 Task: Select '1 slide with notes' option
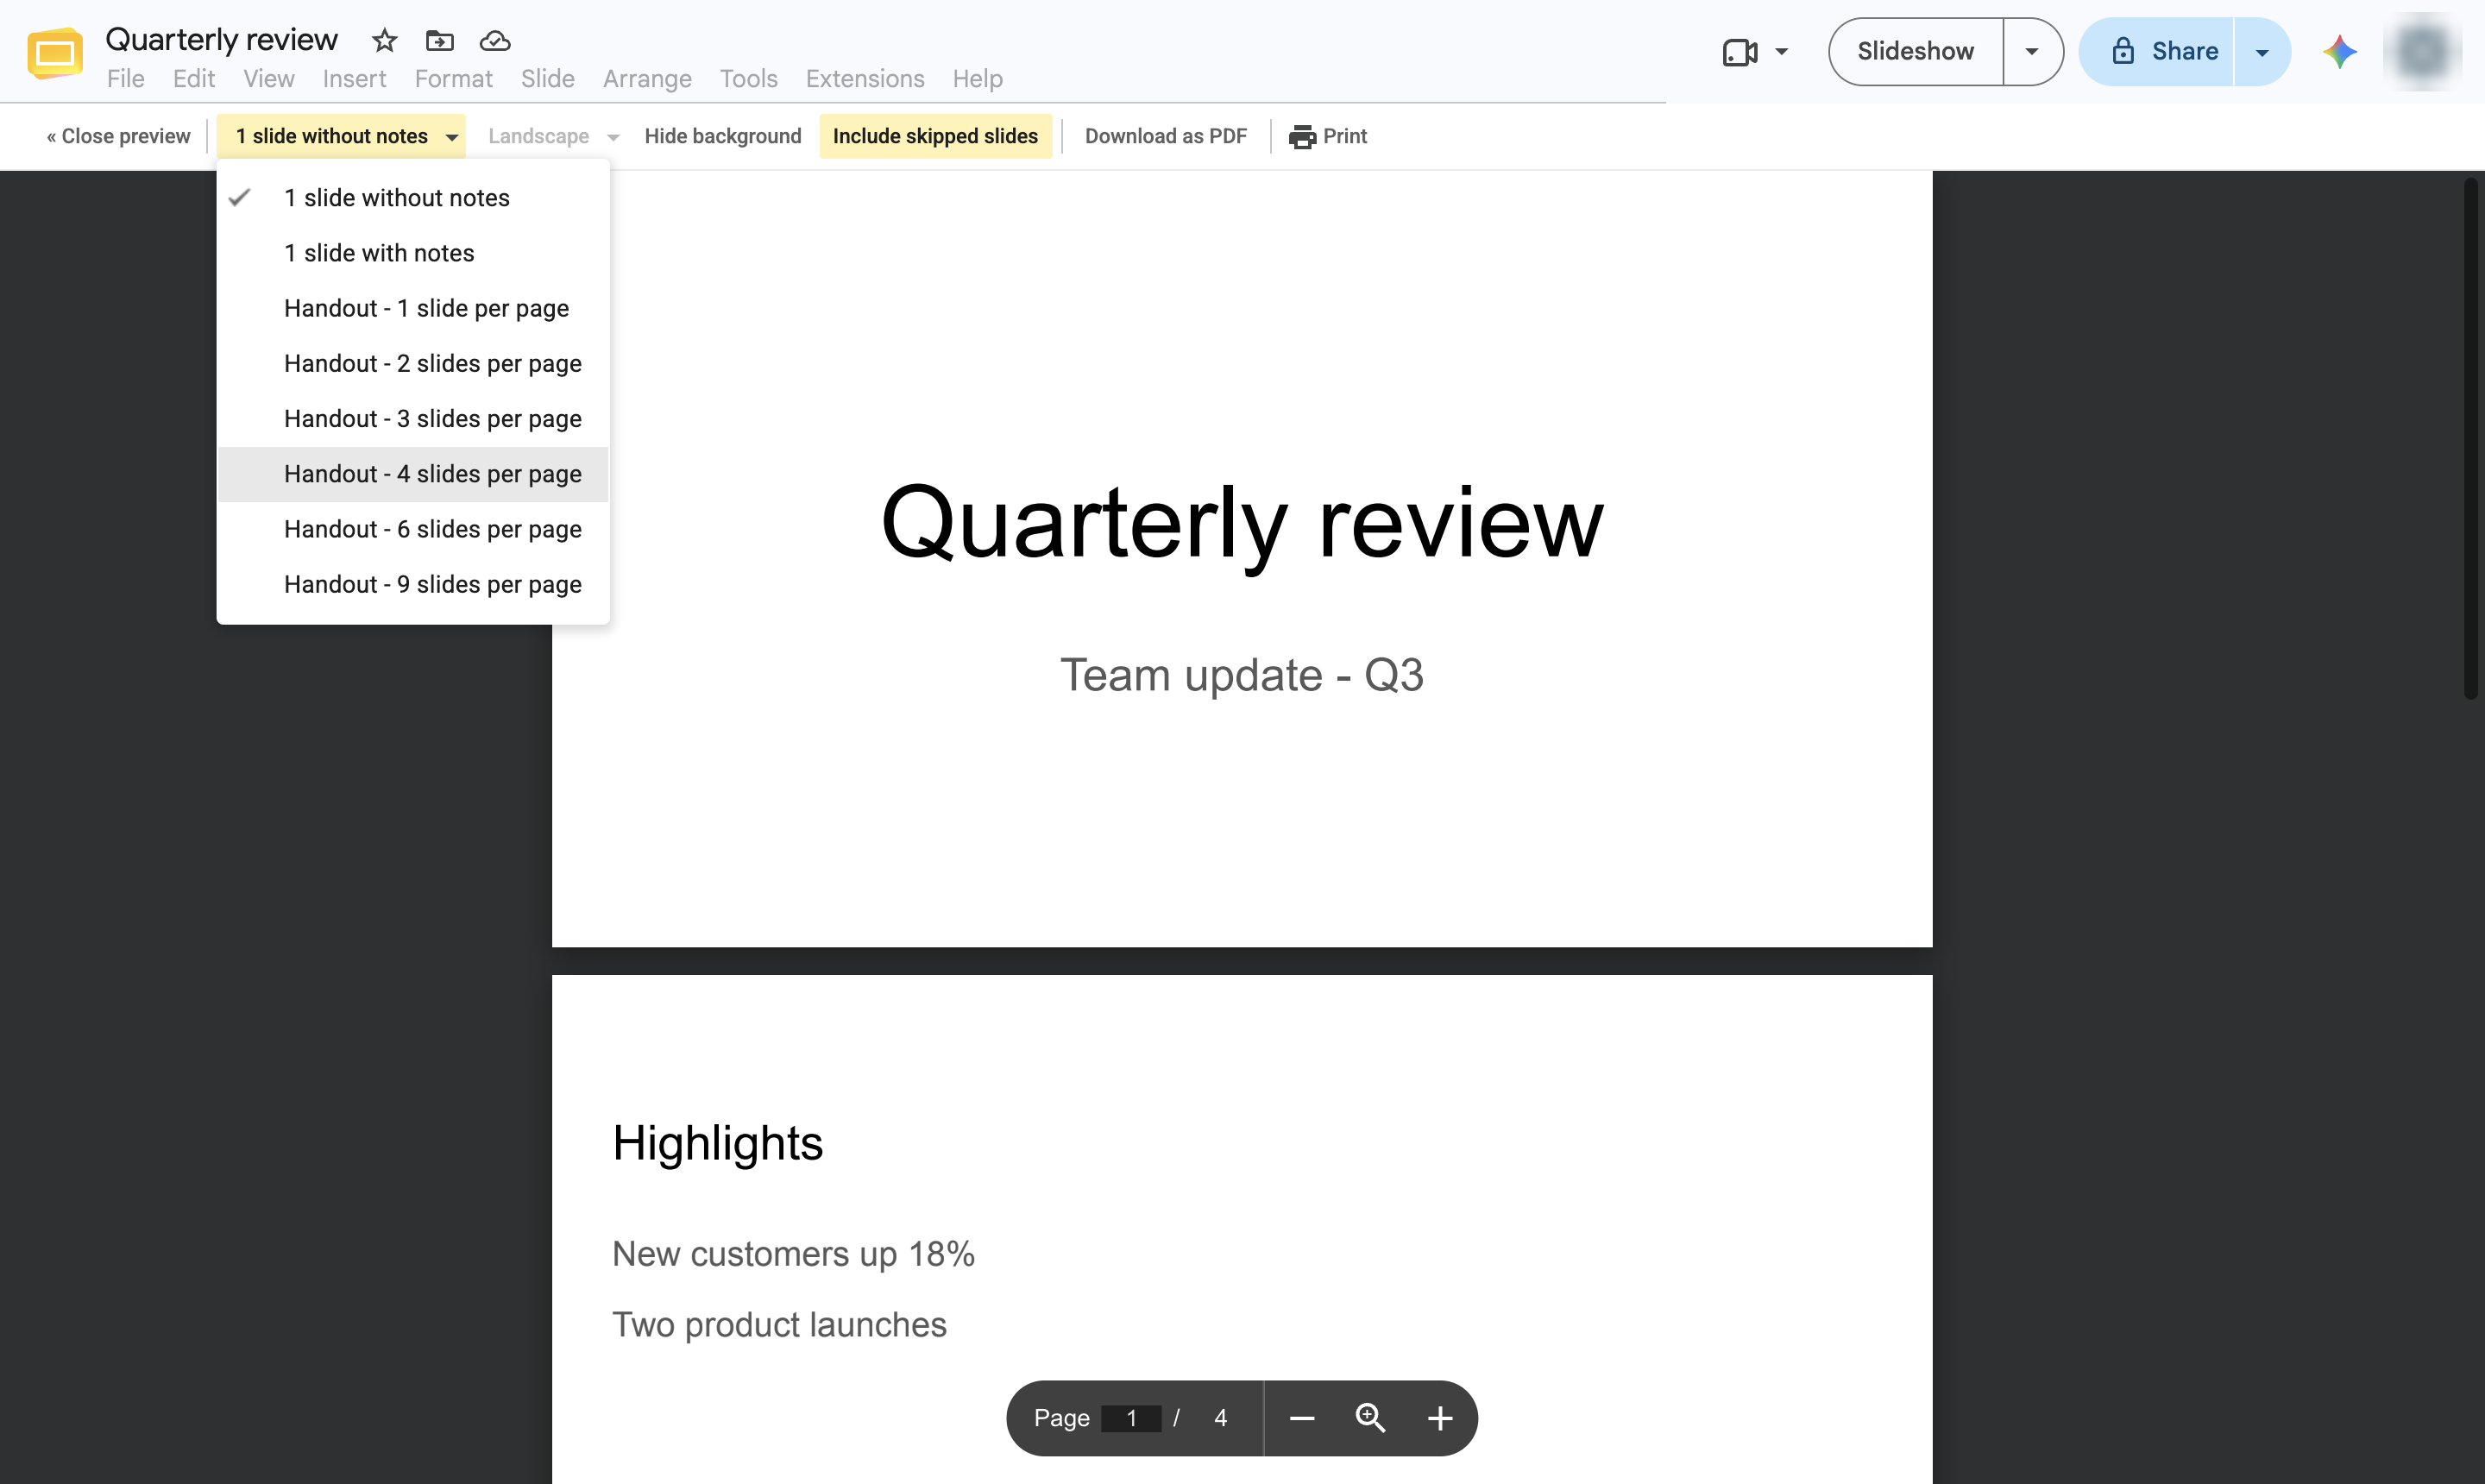coord(413,253)
